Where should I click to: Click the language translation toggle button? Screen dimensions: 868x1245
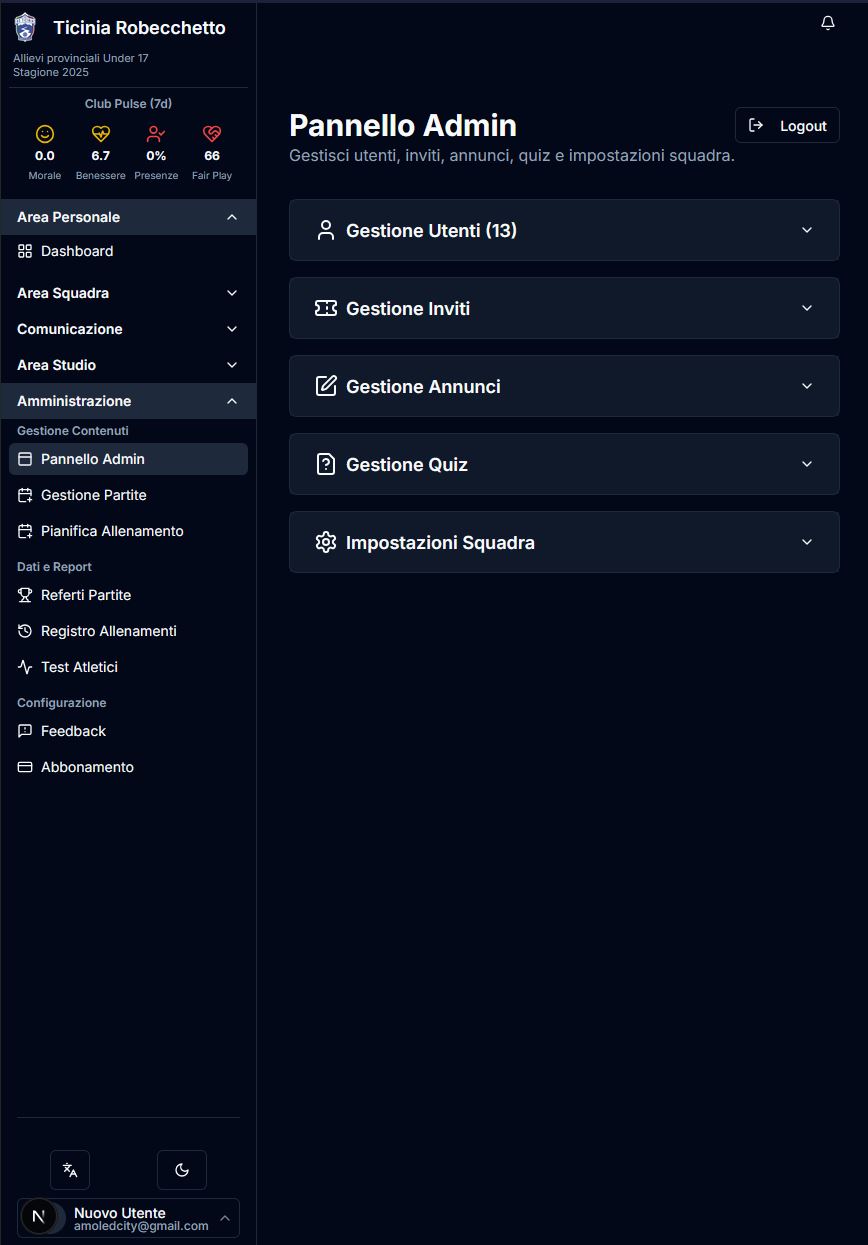pyautogui.click(x=70, y=1169)
